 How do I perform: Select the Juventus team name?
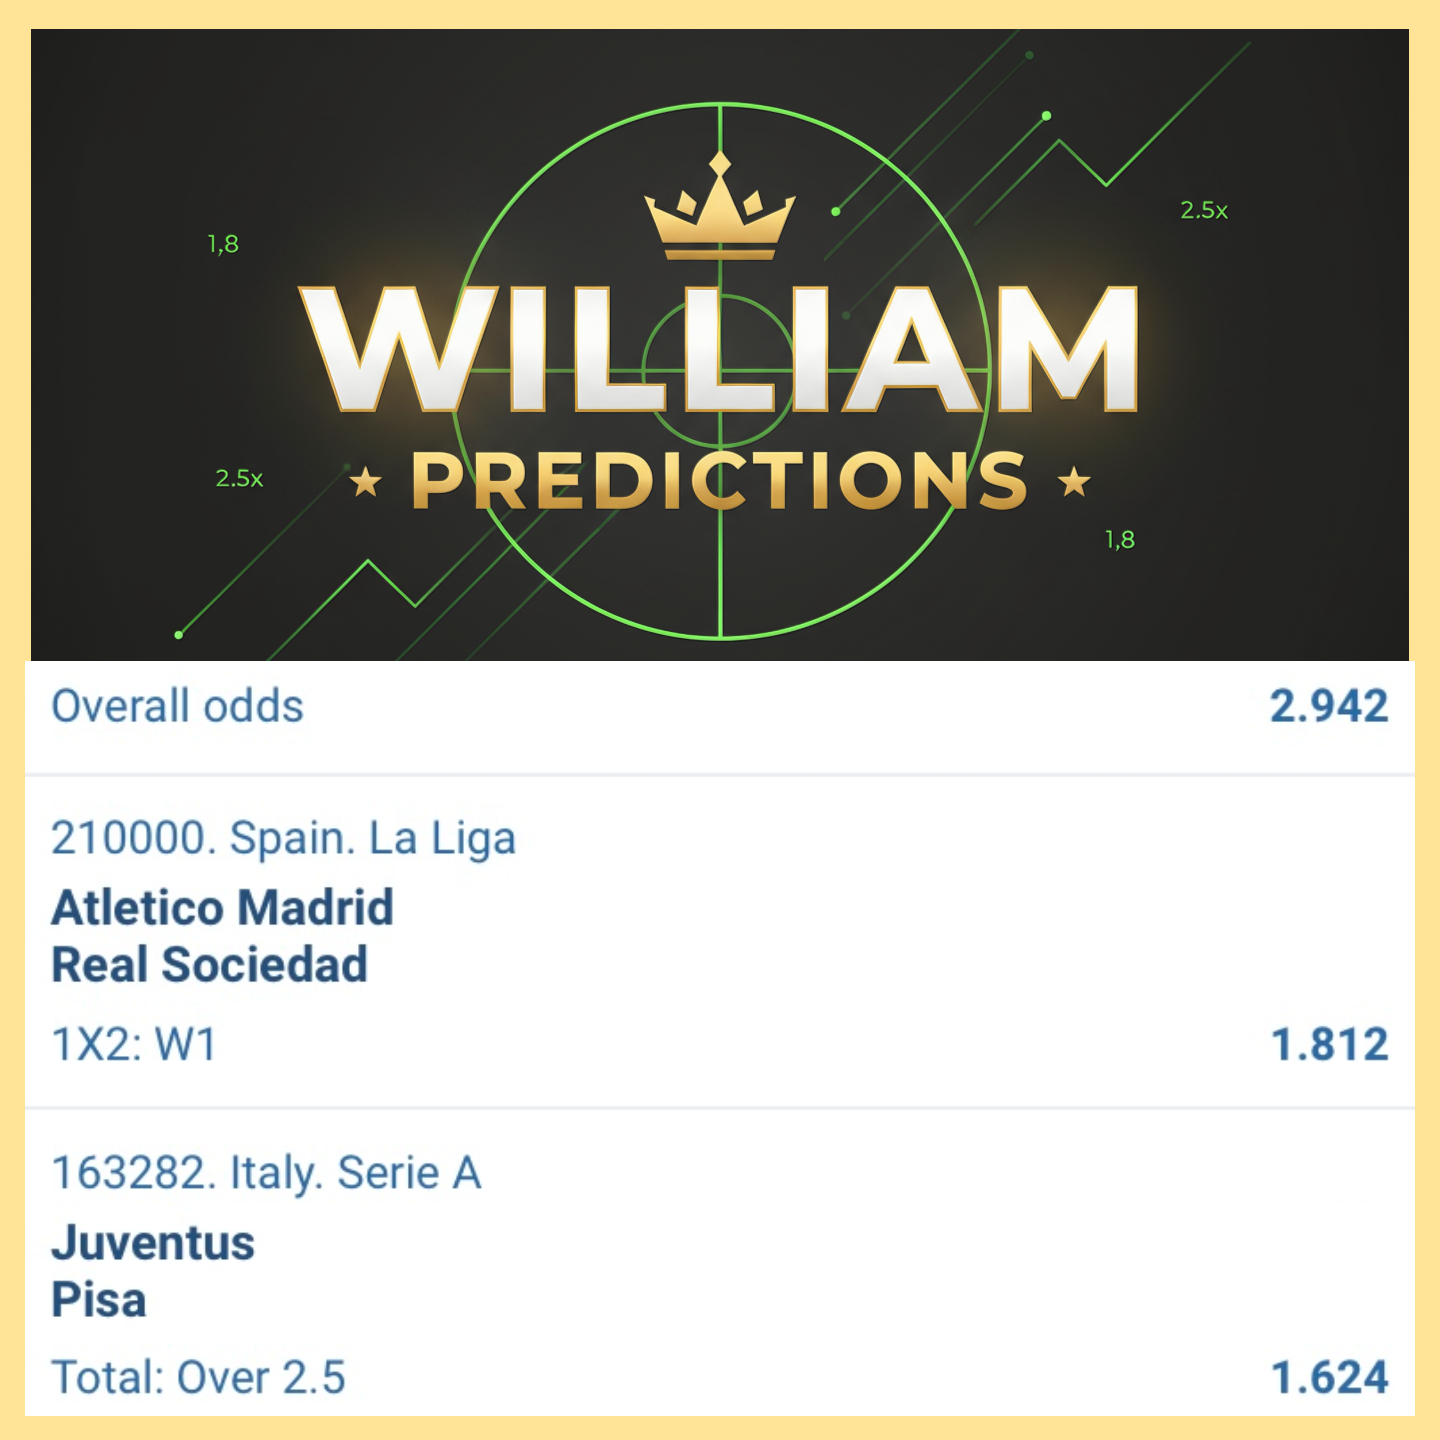point(153,1243)
